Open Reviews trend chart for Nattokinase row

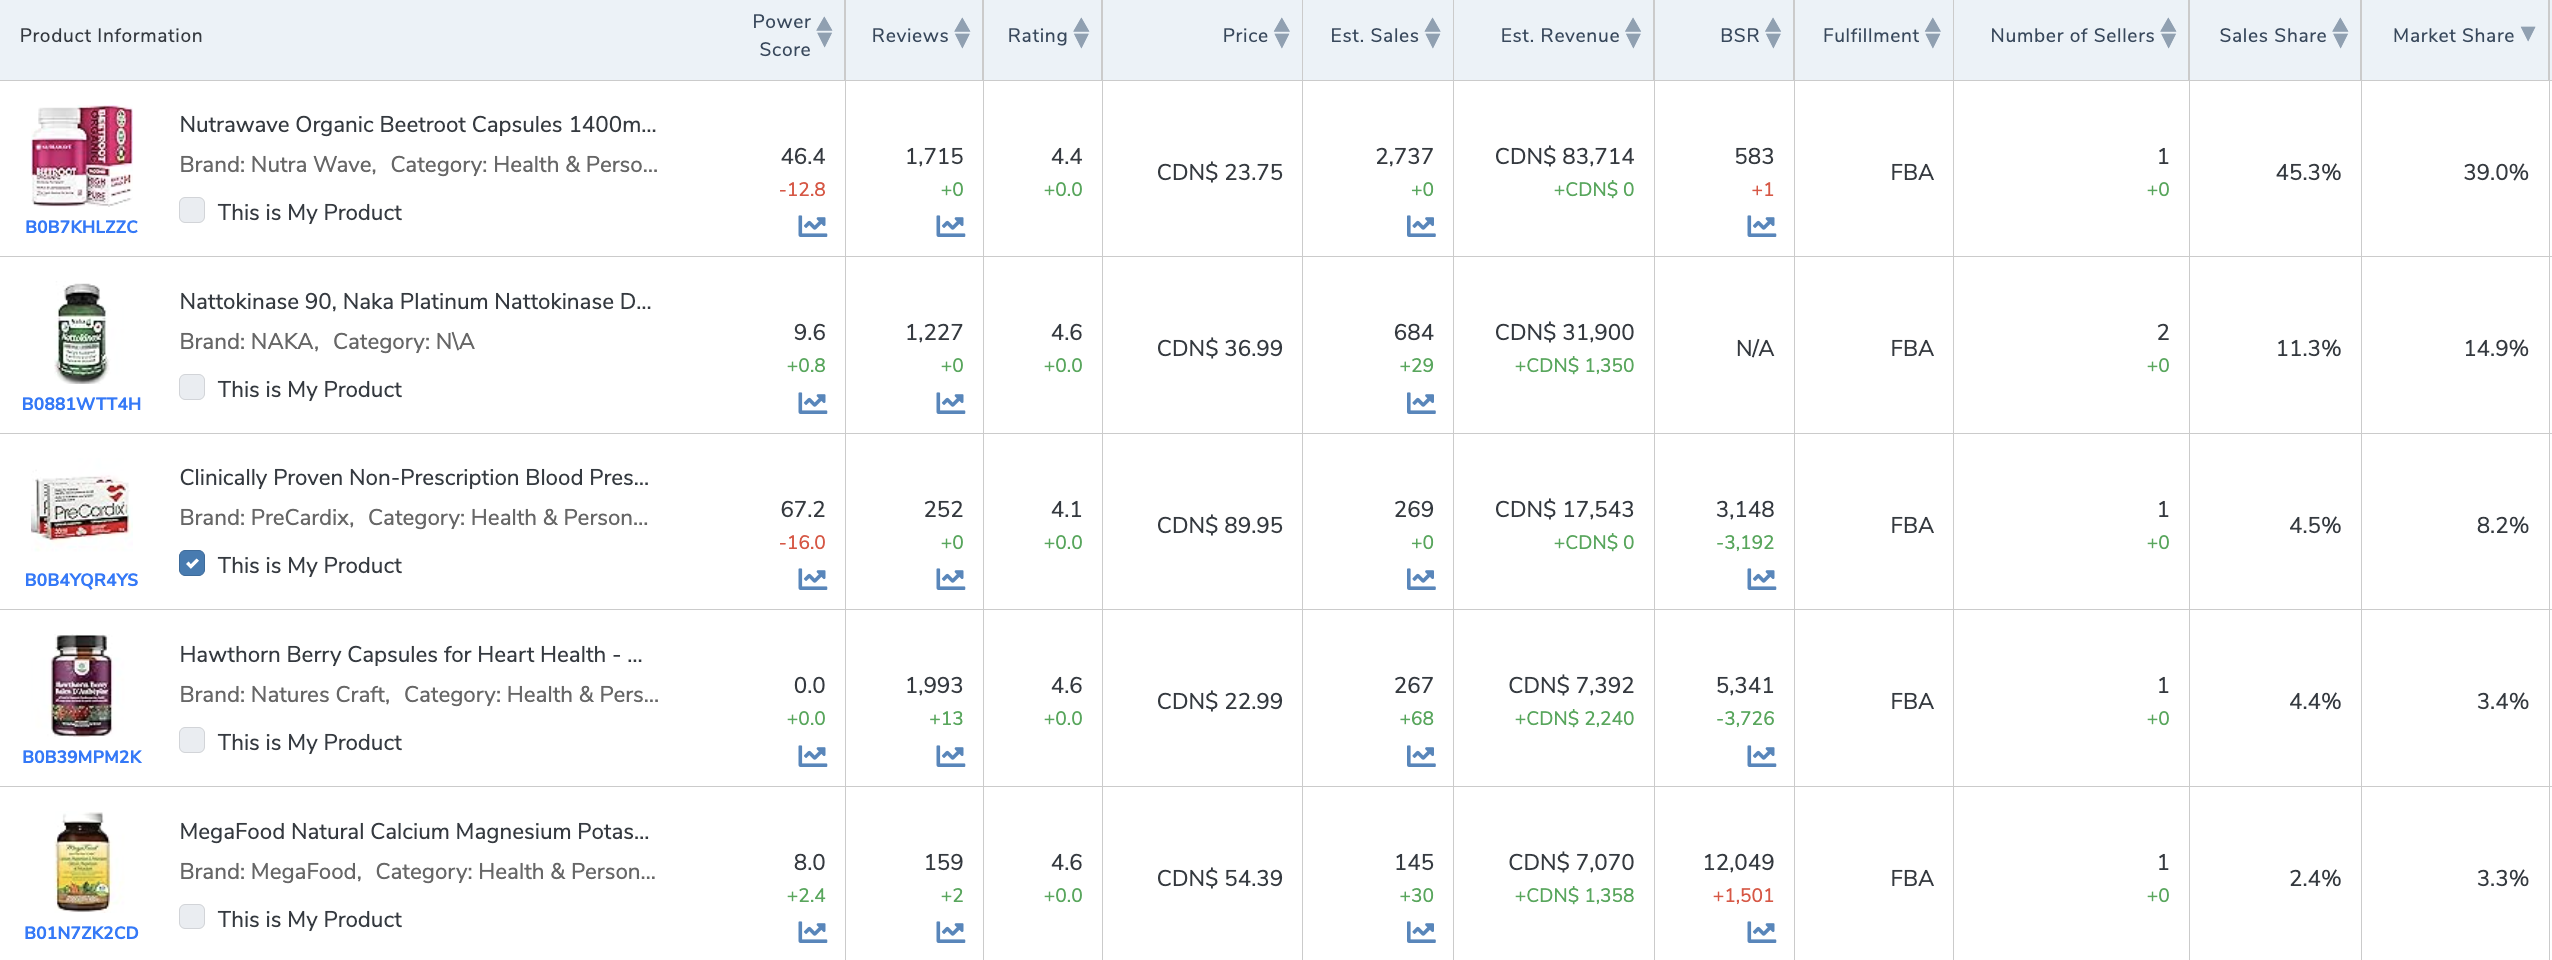tap(950, 403)
